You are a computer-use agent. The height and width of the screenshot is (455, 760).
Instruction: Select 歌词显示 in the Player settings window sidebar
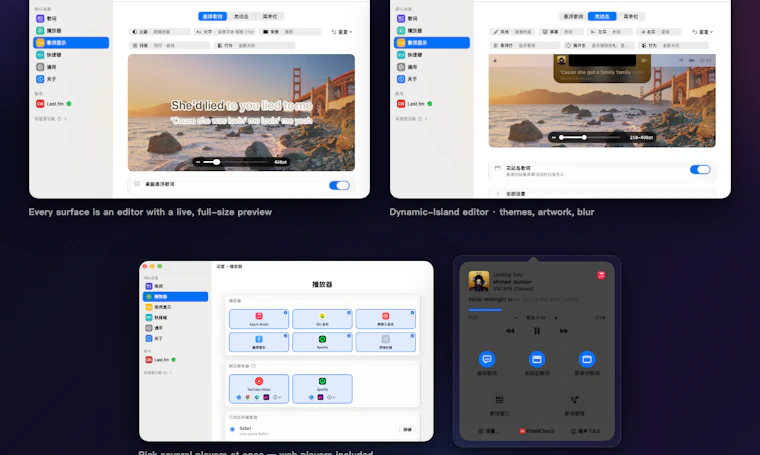coord(175,307)
